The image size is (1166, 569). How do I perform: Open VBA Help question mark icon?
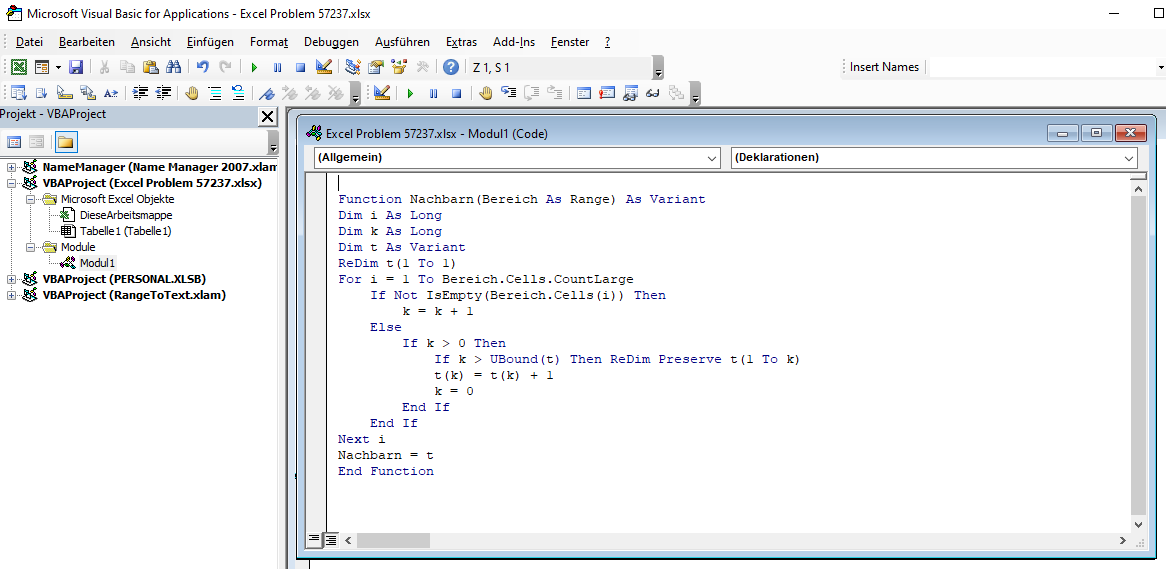tap(451, 68)
